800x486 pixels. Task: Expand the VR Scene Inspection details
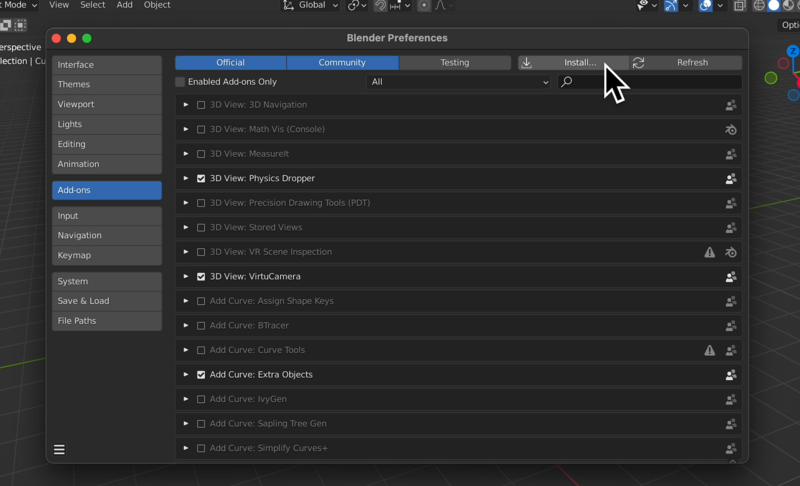tap(186, 251)
